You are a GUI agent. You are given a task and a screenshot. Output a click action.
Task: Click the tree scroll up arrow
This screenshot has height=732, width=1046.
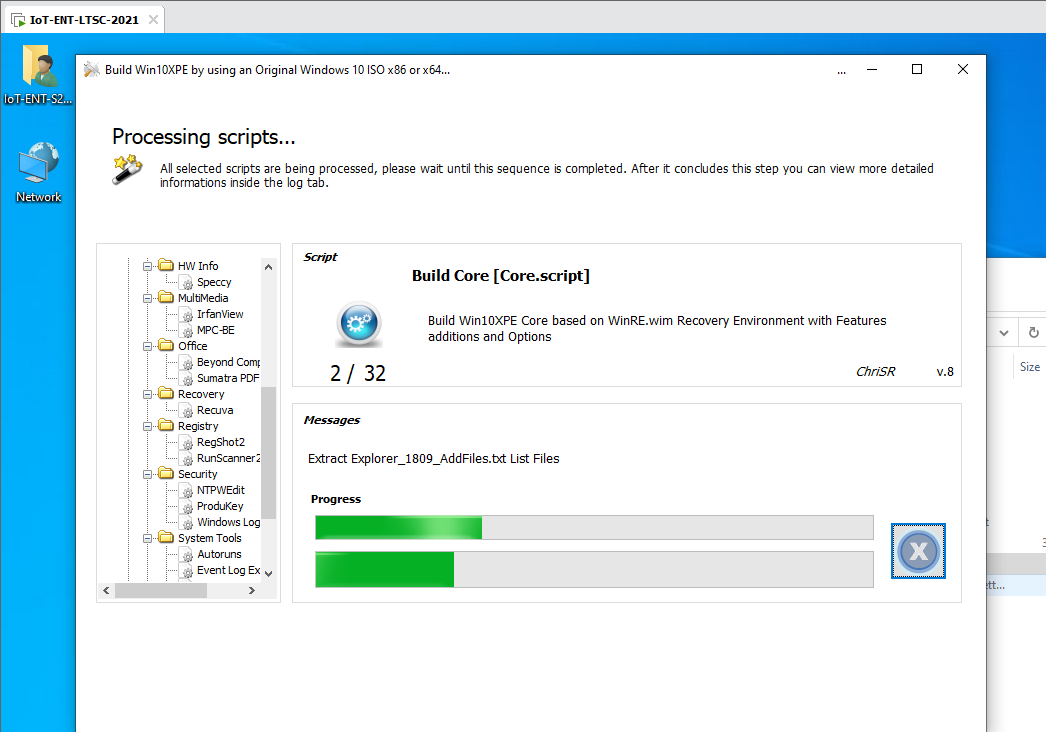click(x=268, y=267)
